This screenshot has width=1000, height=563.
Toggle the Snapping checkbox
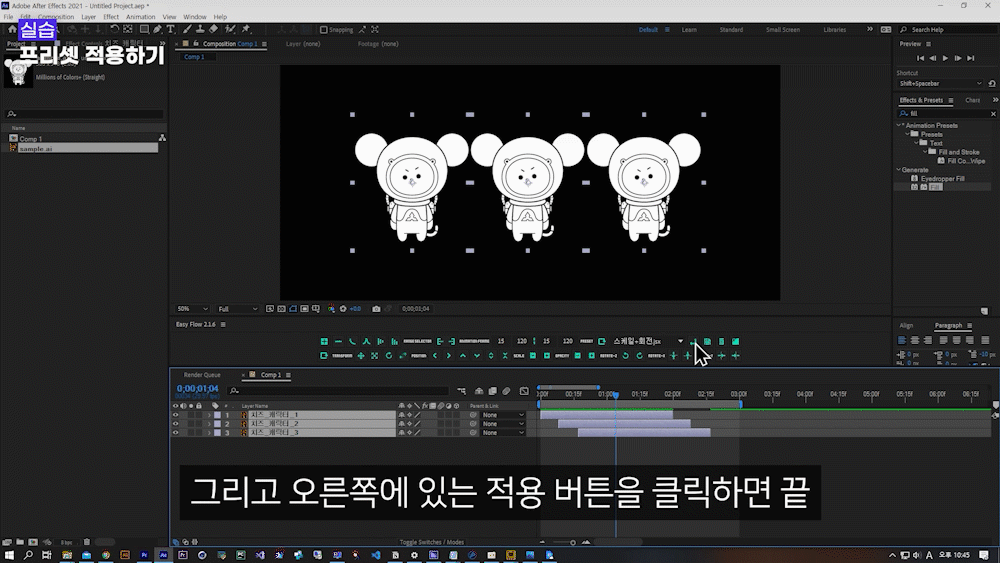point(323,29)
